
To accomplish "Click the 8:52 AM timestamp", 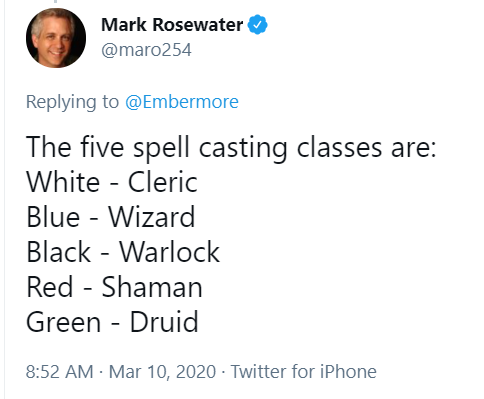I will 60,371.
